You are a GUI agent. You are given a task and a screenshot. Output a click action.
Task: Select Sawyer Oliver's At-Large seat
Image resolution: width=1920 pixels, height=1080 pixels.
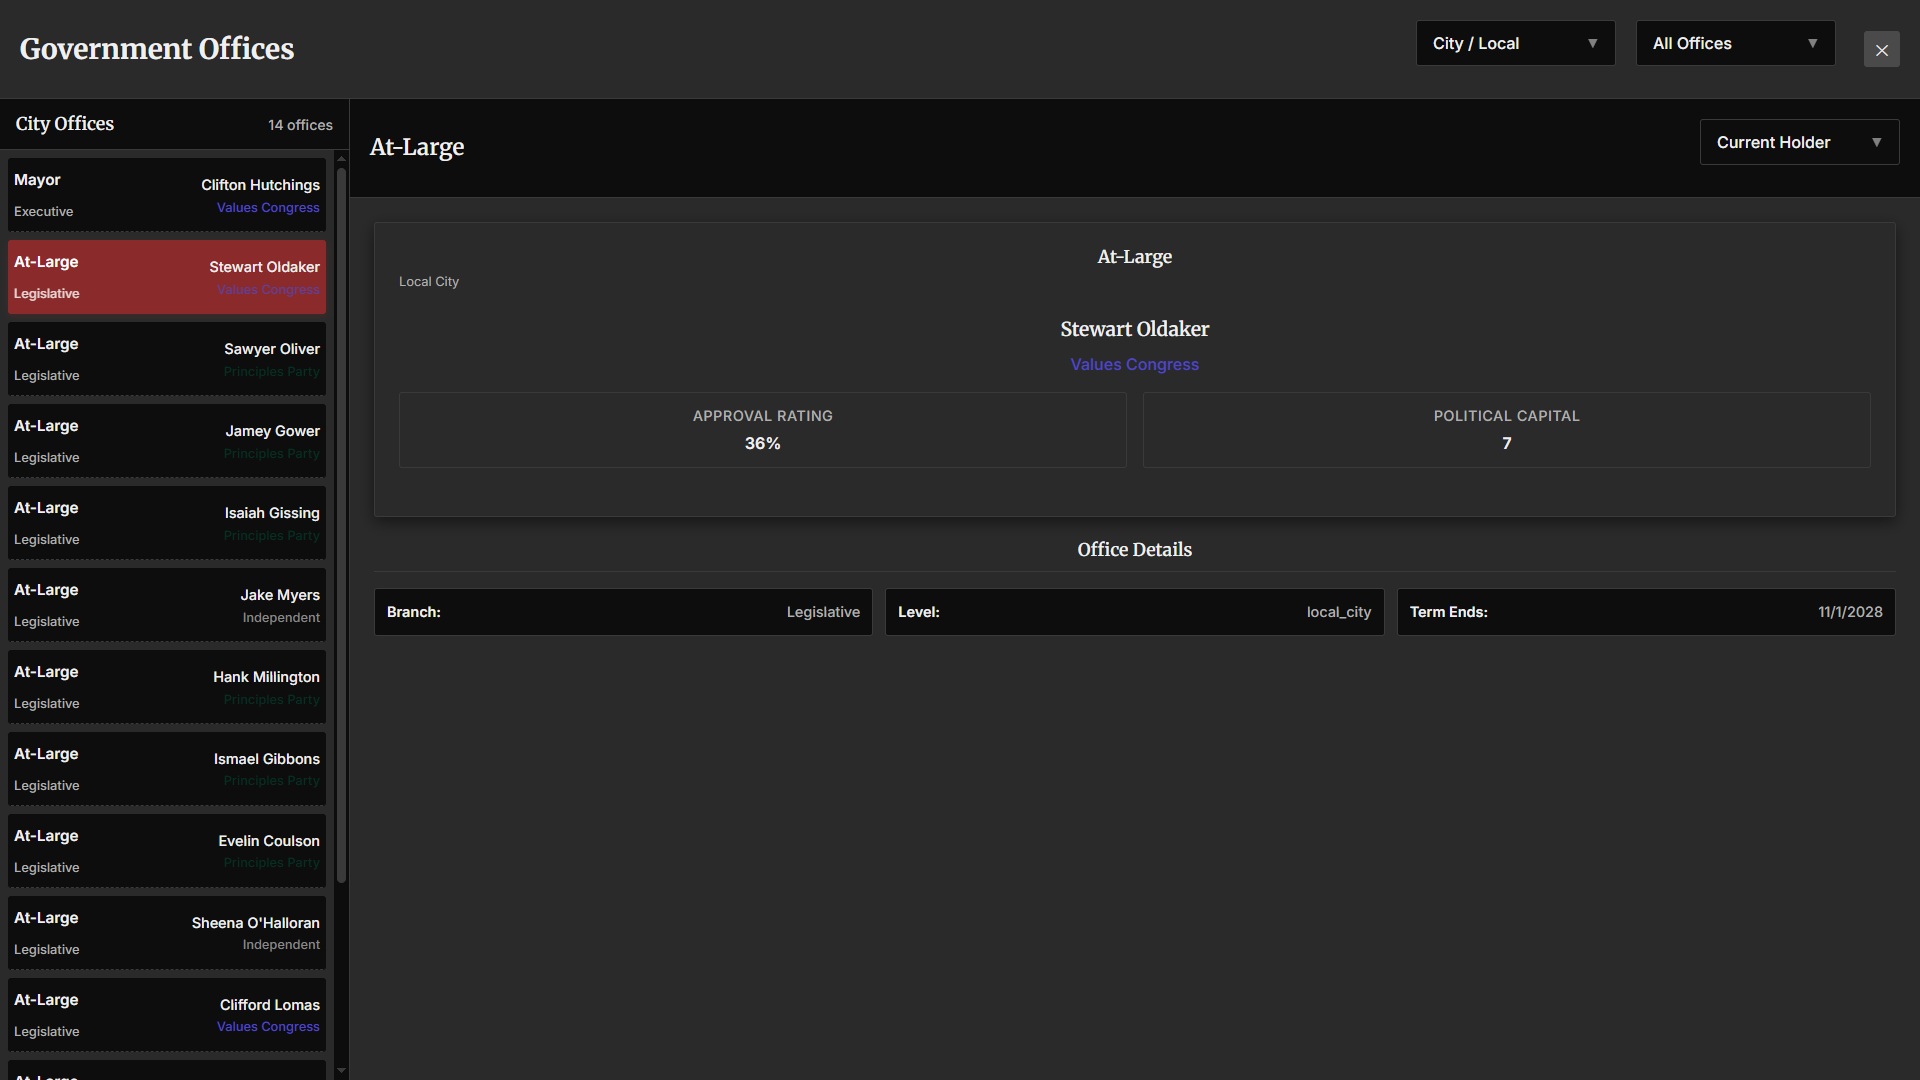pyautogui.click(x=167, y=359)
